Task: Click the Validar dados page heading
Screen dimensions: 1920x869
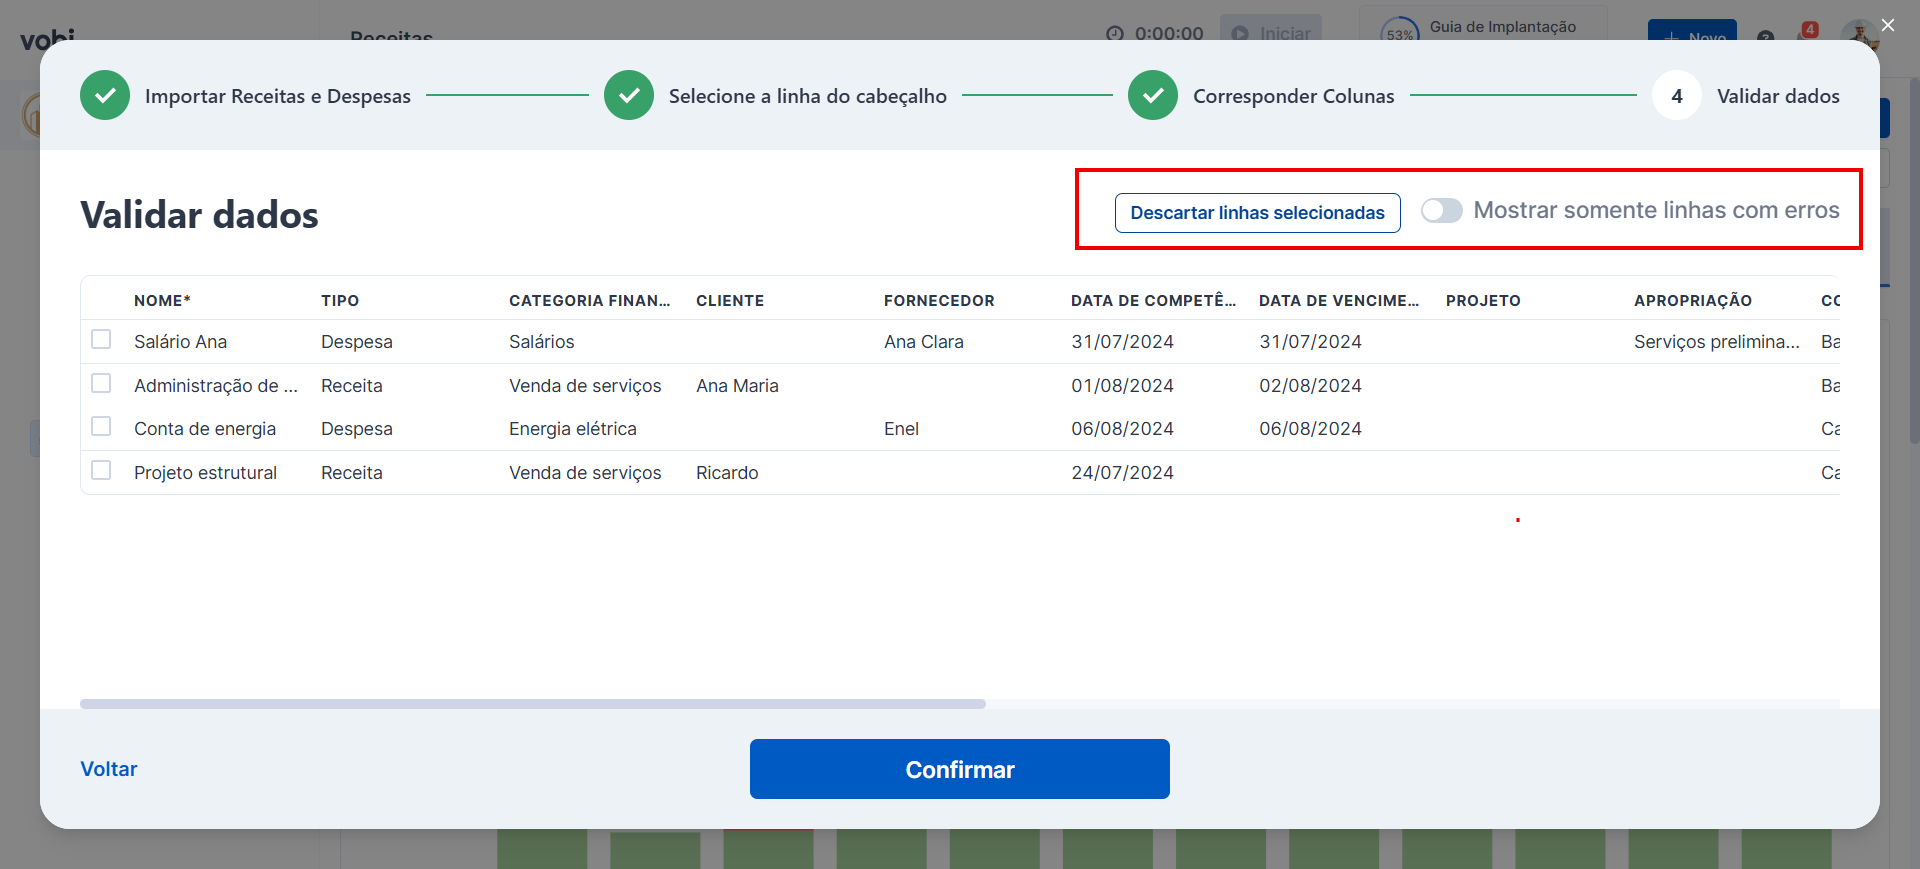Action: (200, 215)
